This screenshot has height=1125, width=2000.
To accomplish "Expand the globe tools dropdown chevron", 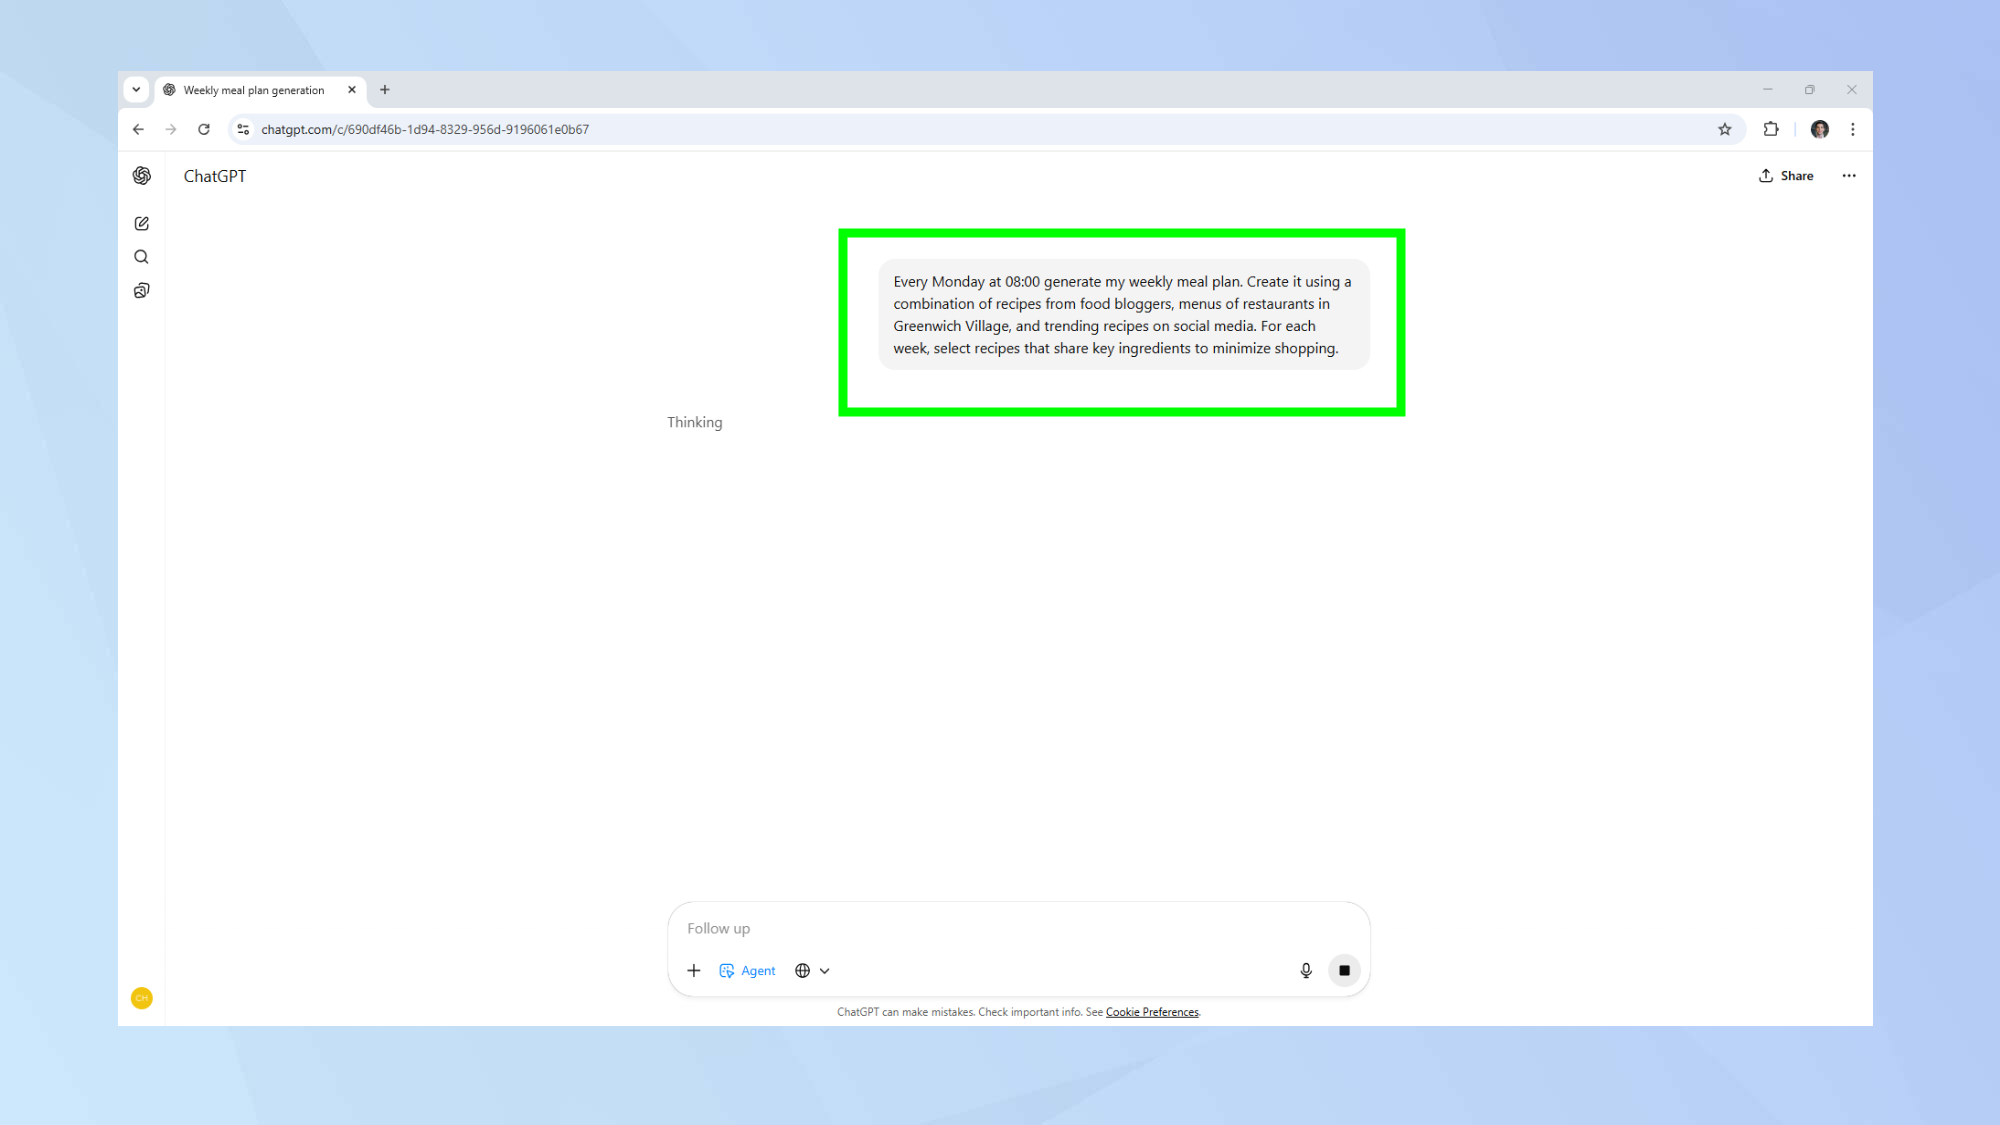I will (x=826, y=970).
